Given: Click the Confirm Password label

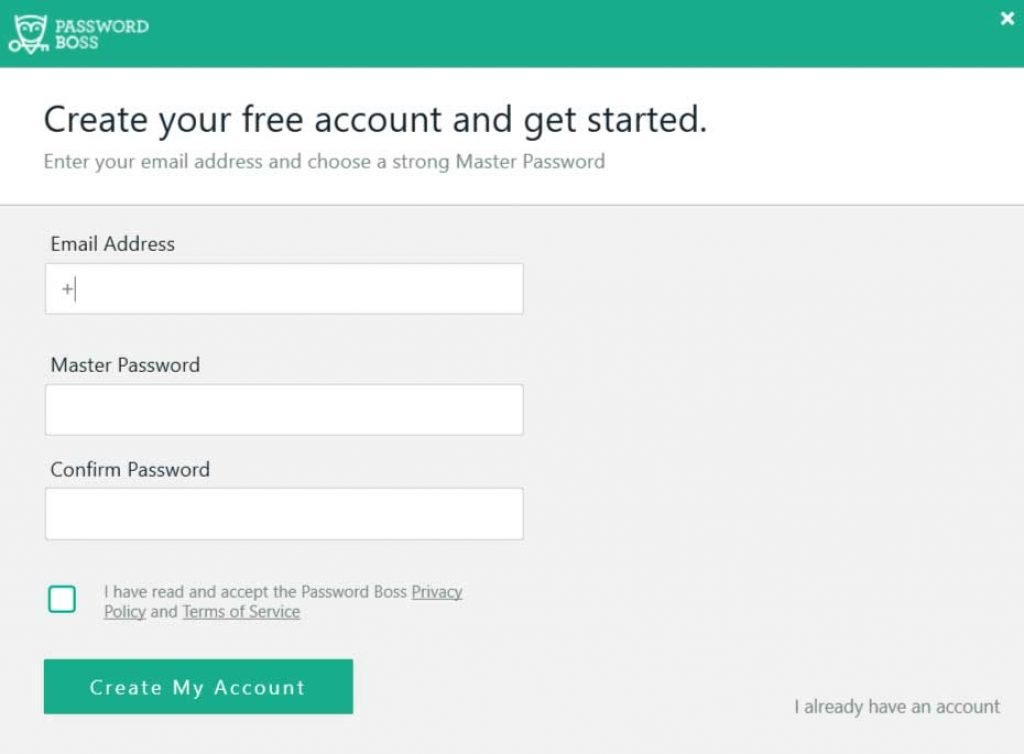Looking at the screenshot, I should [x=130, y=469].
